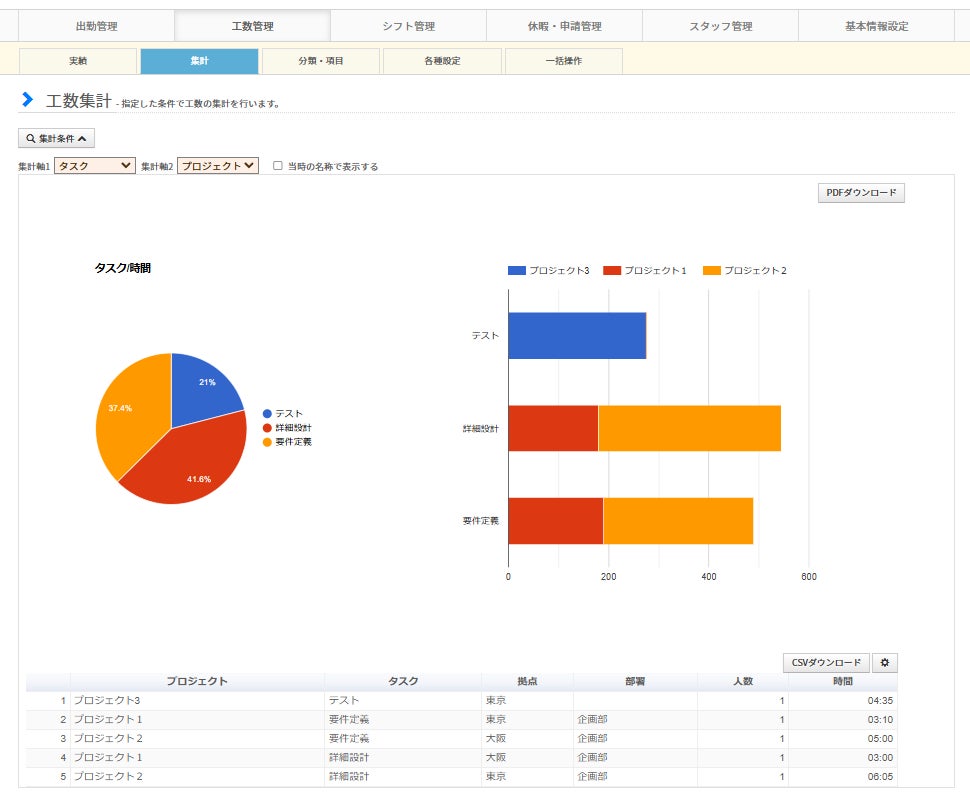Click the blue プロジェクト3 legend swatch
This screenshot has height=795, width=970.
coord(516,271)
